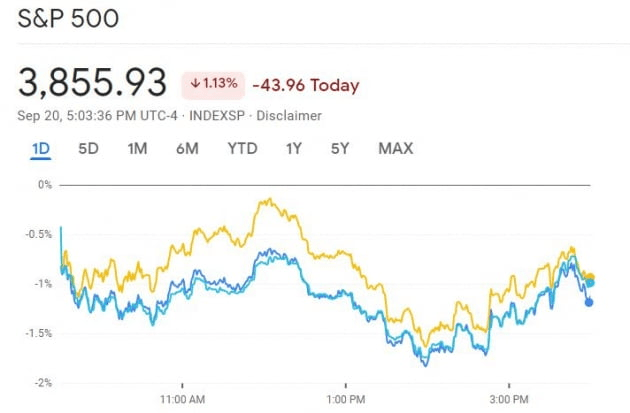The image size is (630, 413).
Task: Open the Disclaimer link
Action: [289, 116]
